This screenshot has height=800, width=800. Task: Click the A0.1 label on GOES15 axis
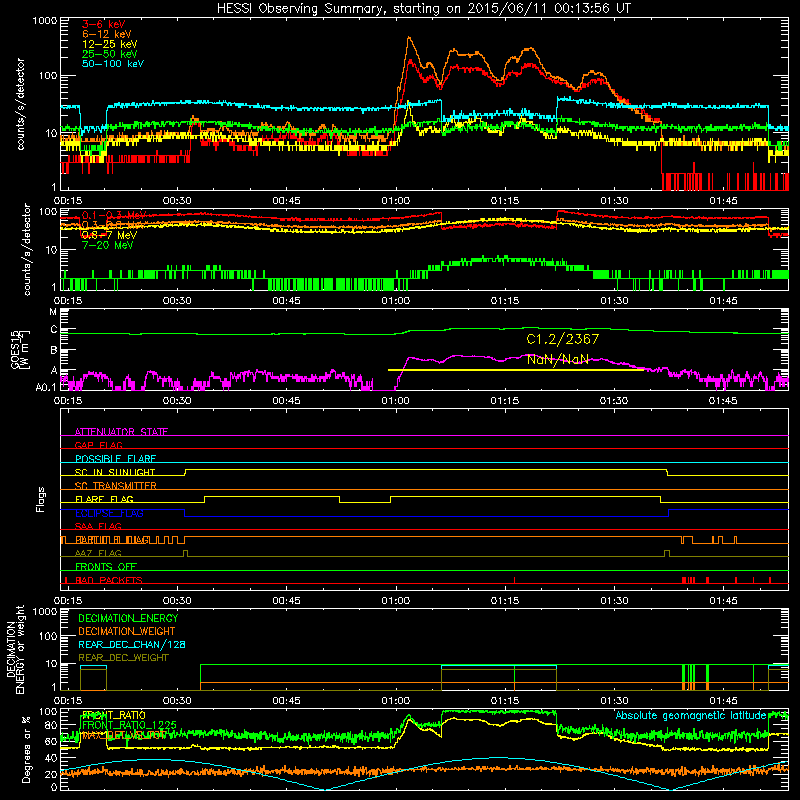[46, 387]
